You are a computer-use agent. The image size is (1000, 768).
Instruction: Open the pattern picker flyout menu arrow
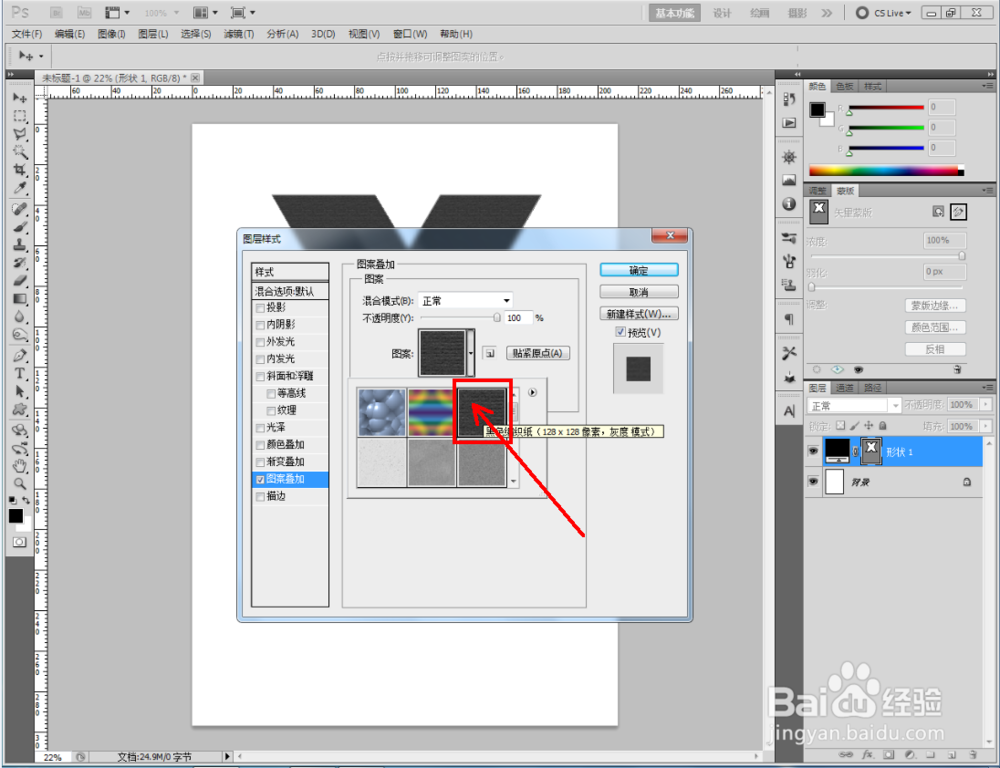click(532, 392)
